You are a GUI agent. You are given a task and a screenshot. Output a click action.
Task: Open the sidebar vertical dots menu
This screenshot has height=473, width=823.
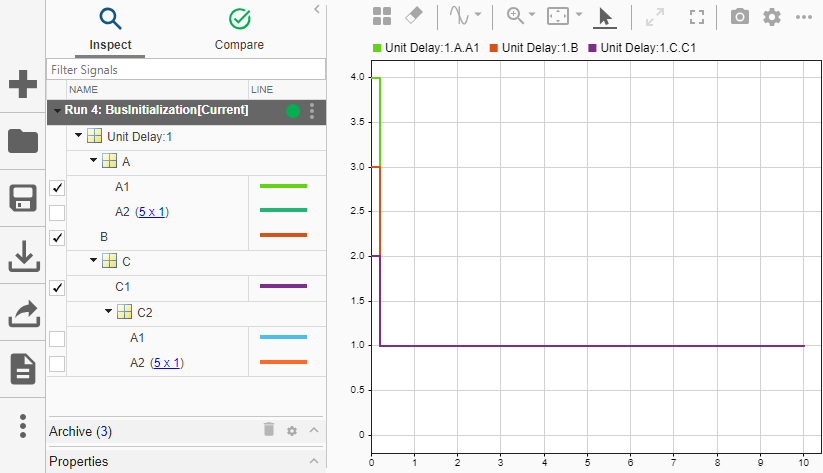click(x=23, y=426)
